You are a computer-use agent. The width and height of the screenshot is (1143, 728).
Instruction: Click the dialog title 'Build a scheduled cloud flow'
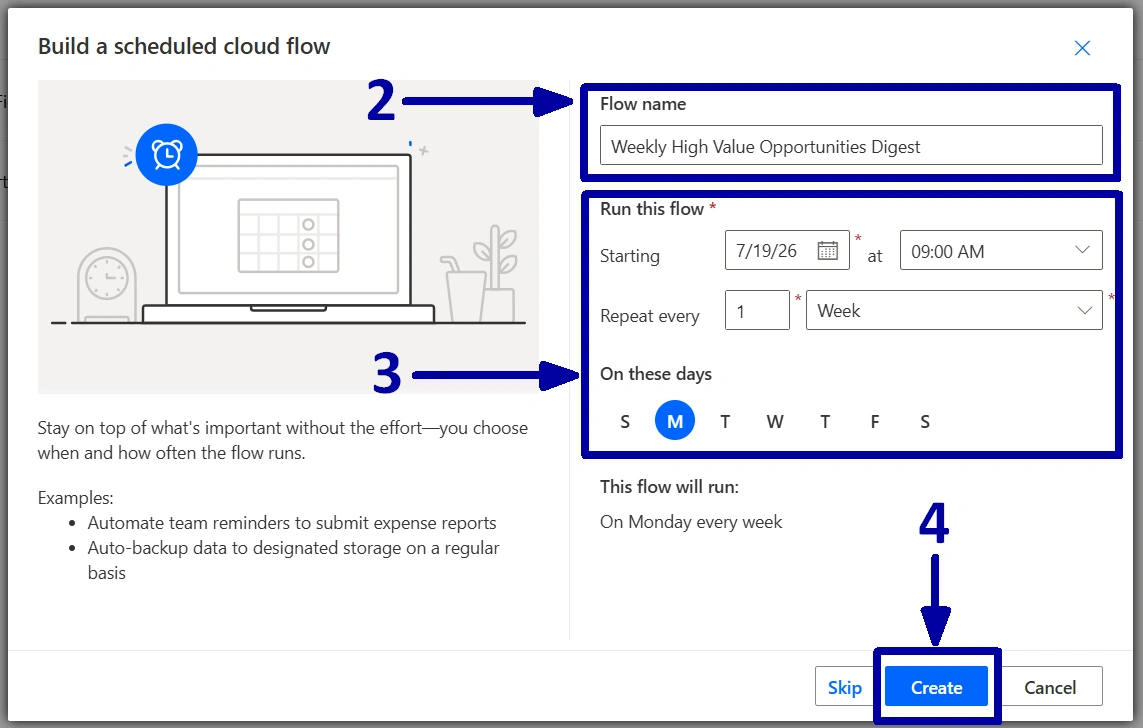[184, 47]
